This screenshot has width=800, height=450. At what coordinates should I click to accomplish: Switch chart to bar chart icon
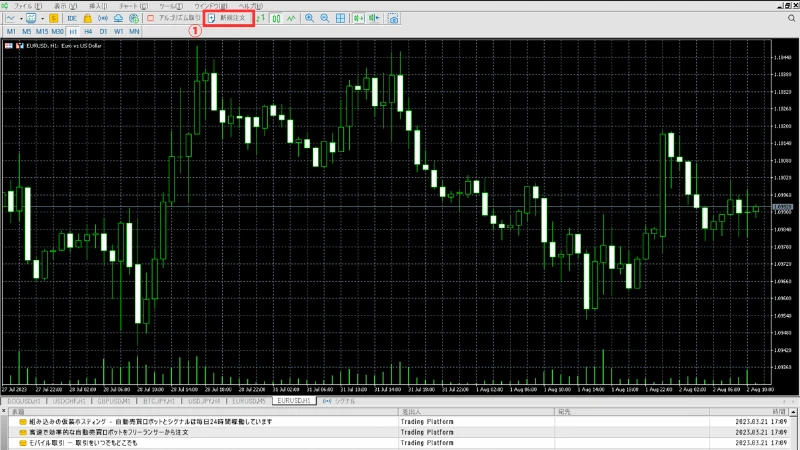point(261,18)
